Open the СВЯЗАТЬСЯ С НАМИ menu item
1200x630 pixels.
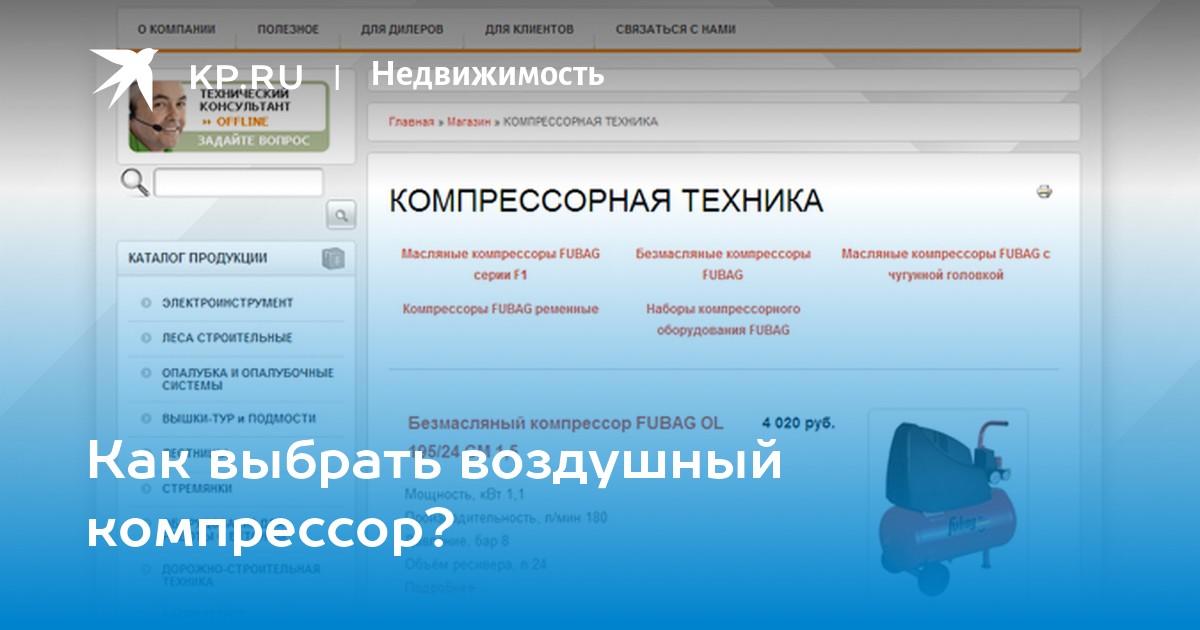[676, 30]
